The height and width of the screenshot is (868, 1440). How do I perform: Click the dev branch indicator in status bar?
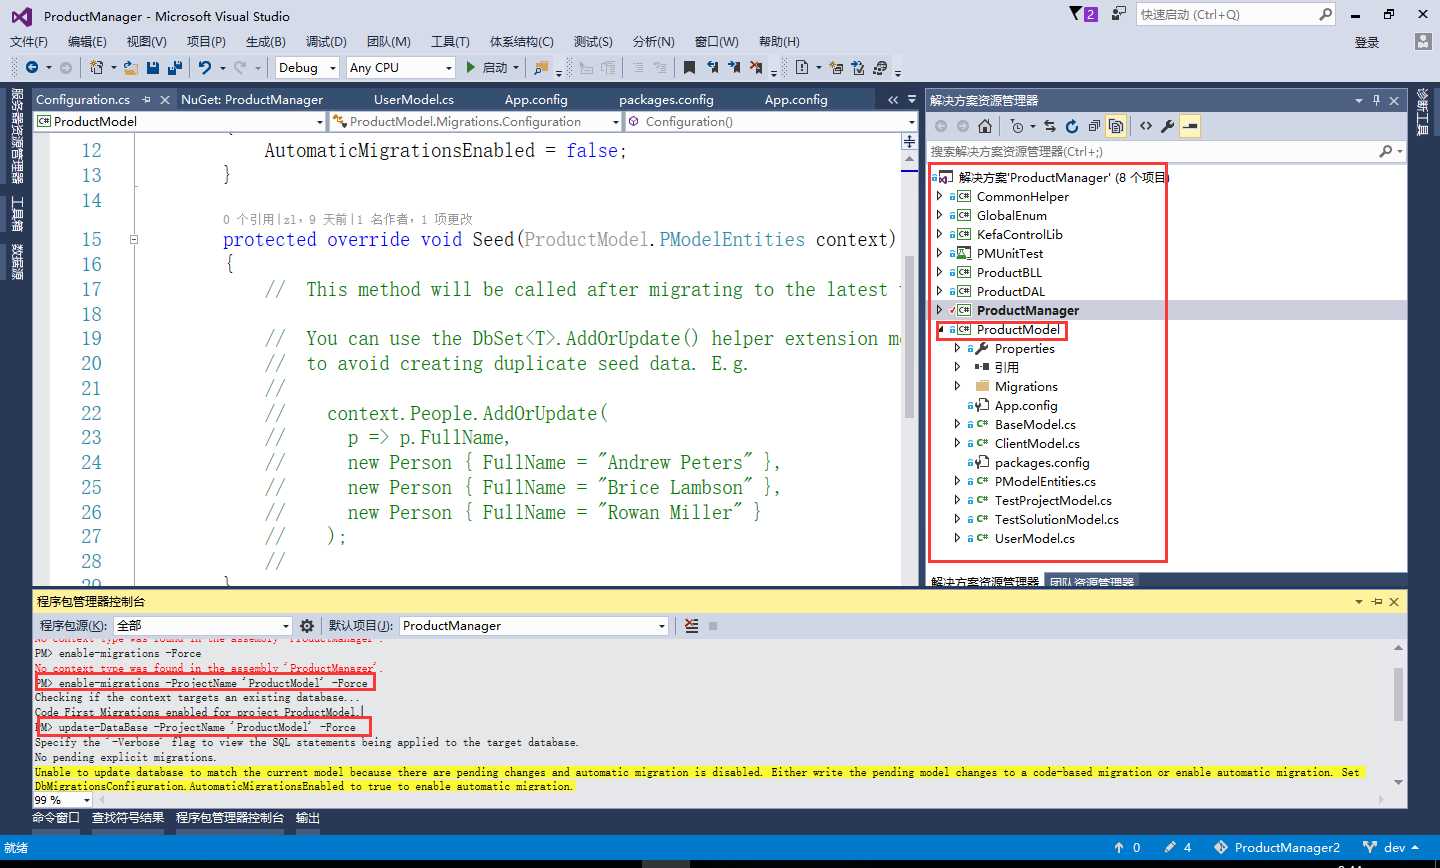click(x=1392, y=847)
